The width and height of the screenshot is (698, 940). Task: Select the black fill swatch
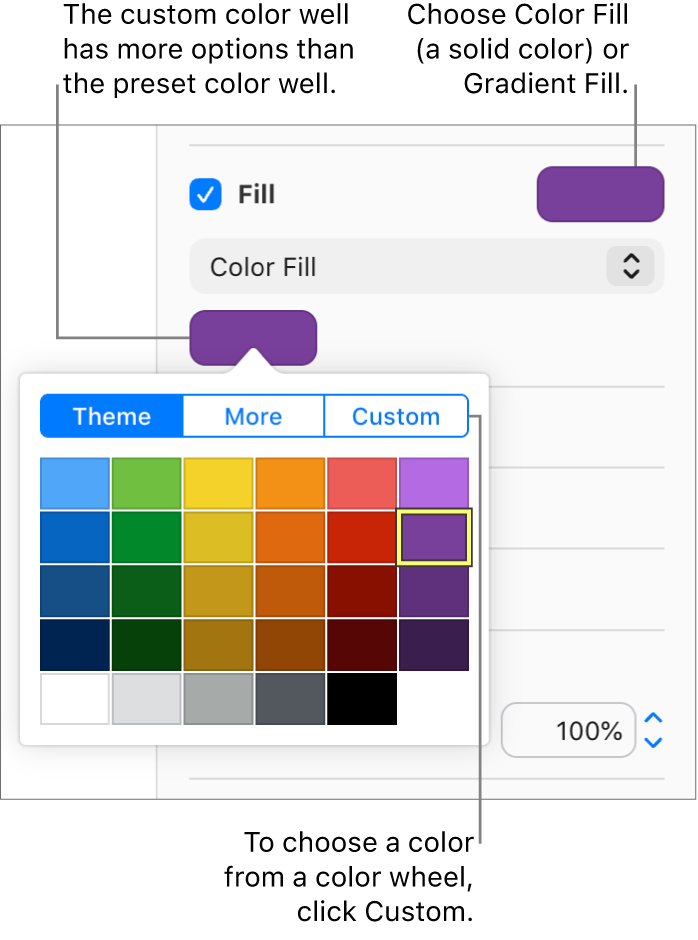(362, 699)
